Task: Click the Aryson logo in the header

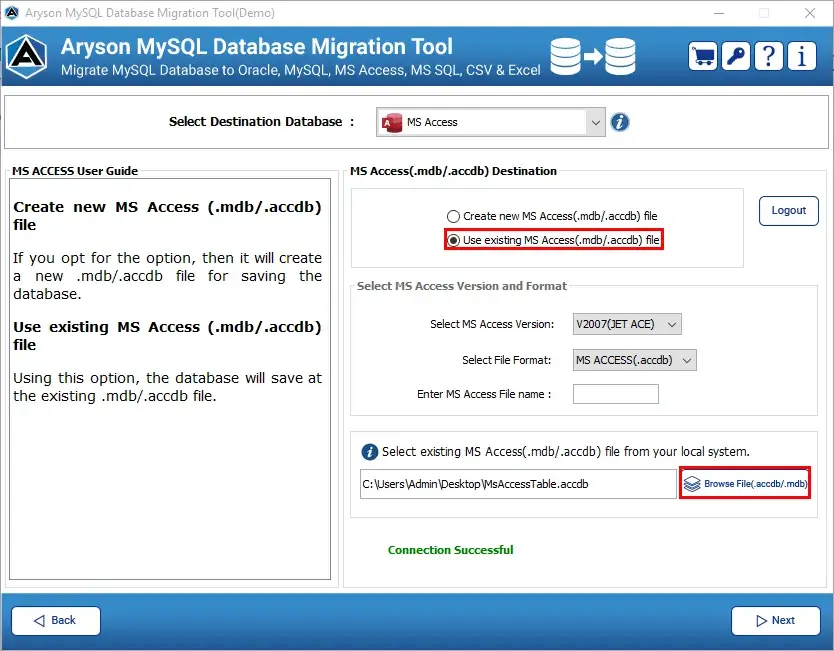Action: [27, 56]
